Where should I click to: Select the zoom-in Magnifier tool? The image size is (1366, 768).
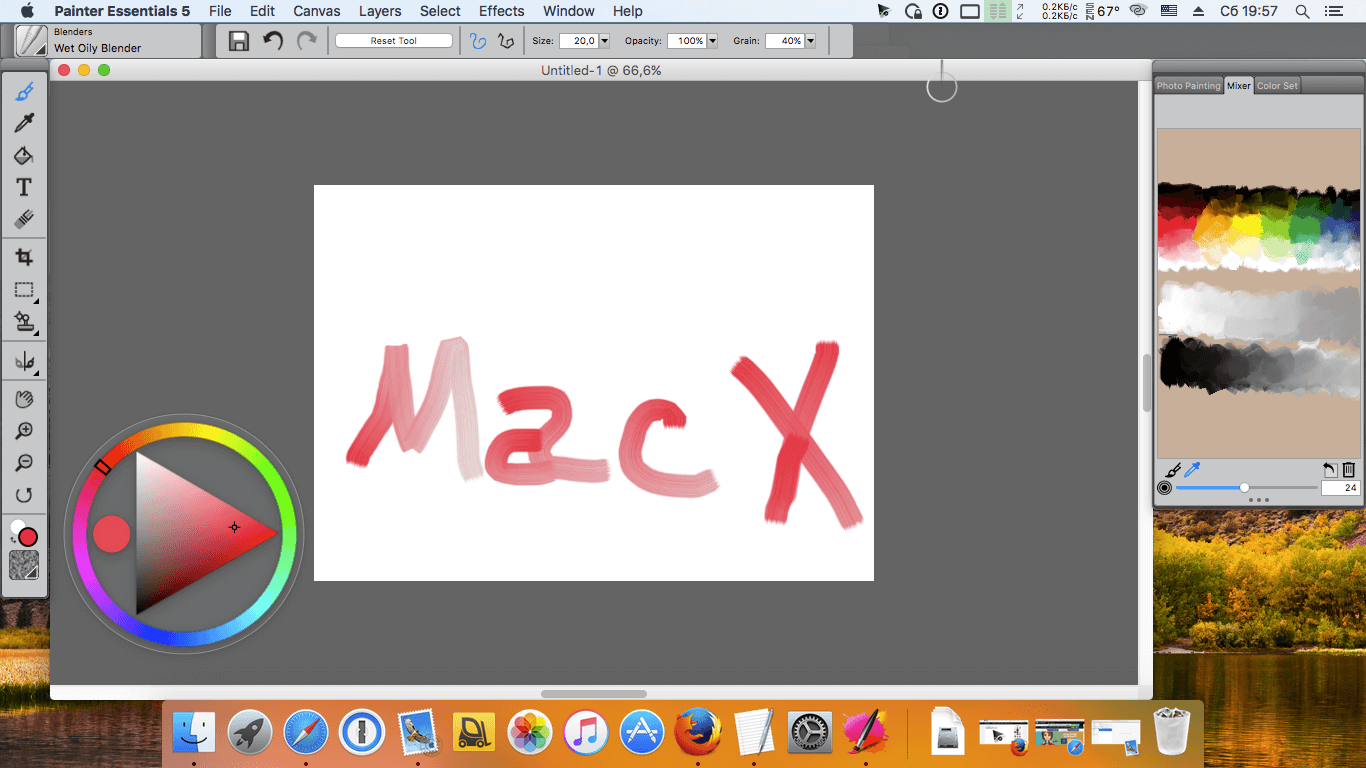point(25,431)
